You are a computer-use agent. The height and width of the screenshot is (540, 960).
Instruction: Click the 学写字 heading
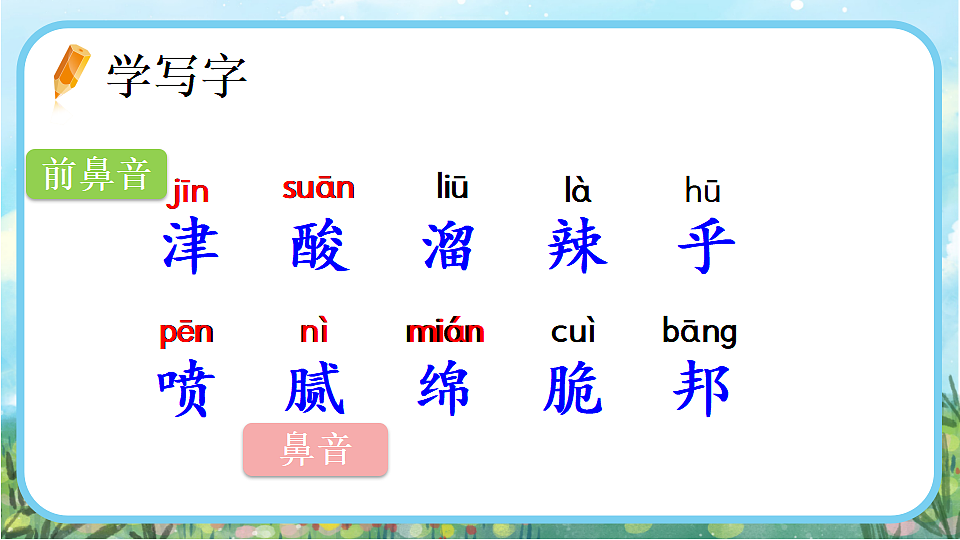177,77
